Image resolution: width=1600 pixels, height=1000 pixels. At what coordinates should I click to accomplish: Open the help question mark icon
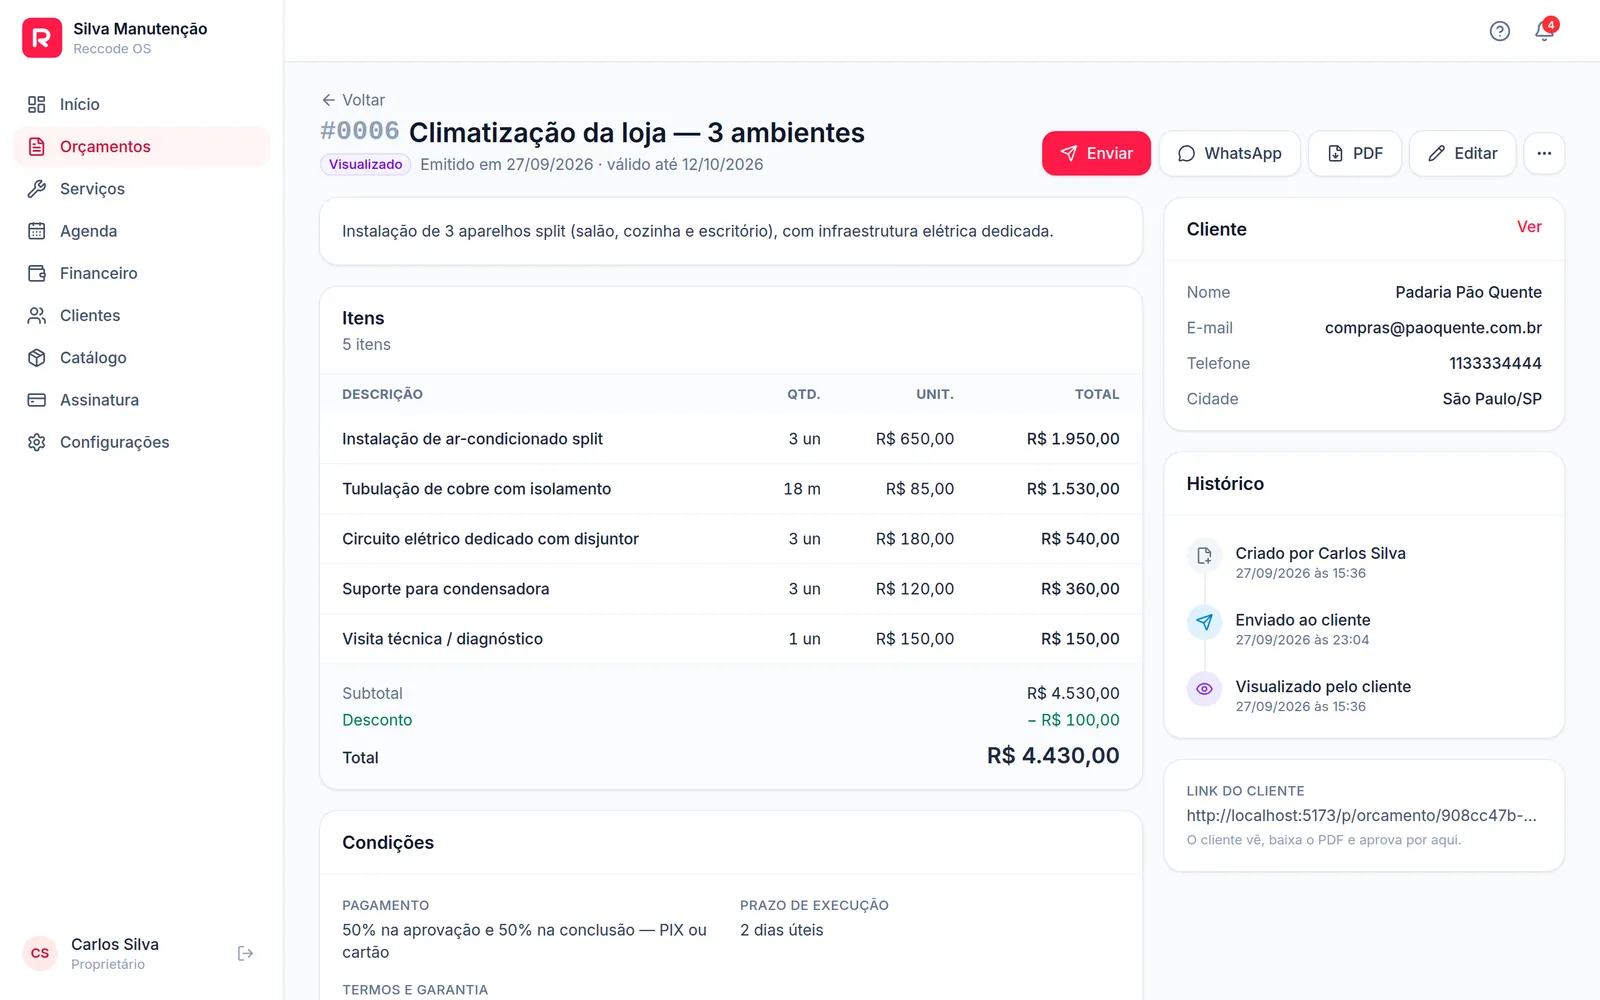(1499, 31)
